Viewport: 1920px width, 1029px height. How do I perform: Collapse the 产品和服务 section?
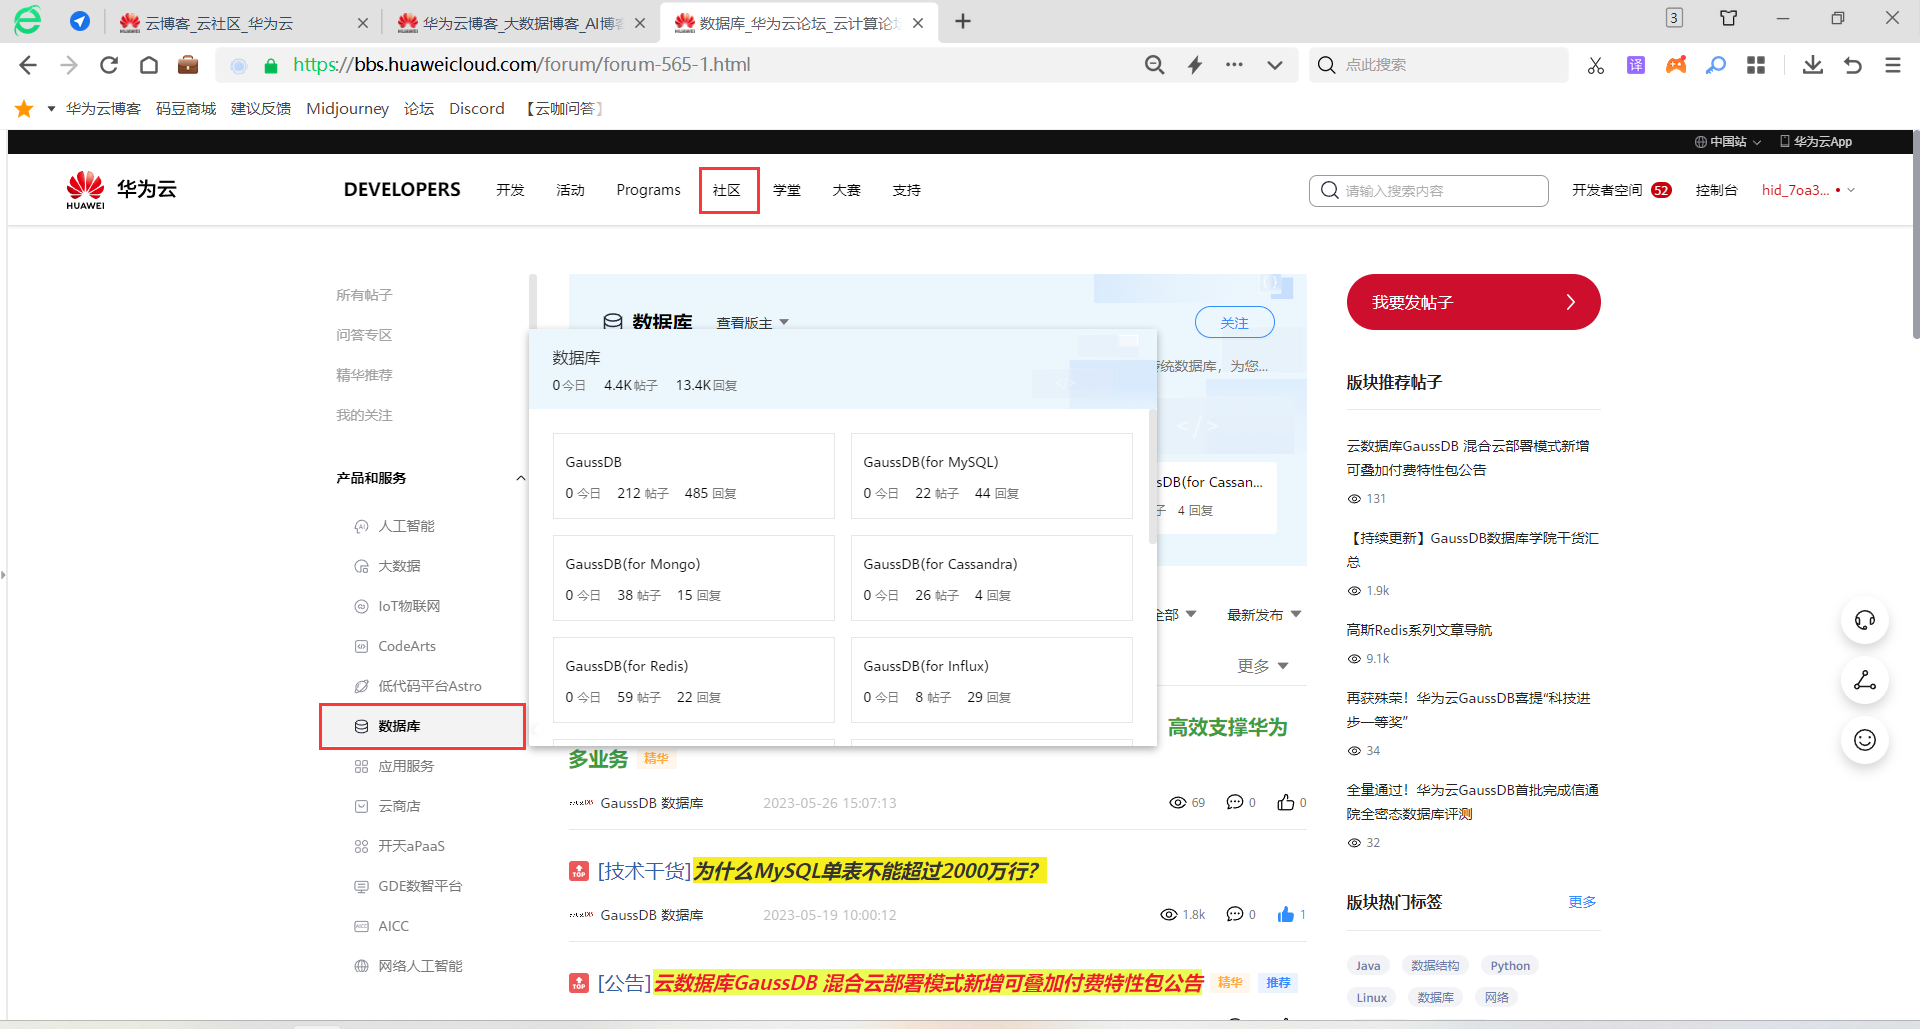pos(521,478)
